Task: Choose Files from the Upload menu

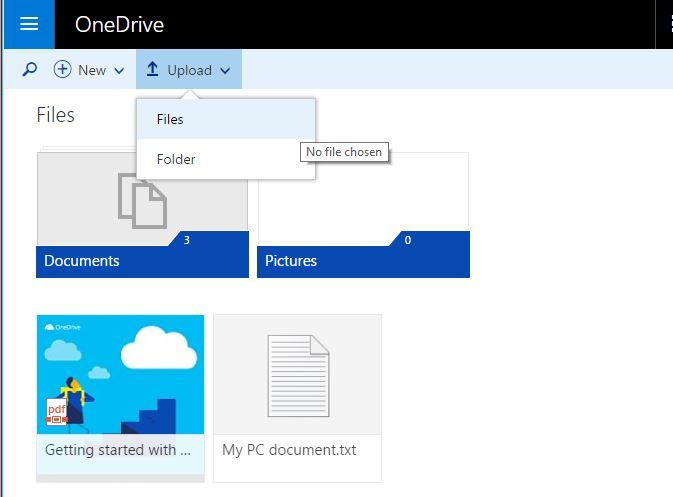Action: click(x=226, y=119)
